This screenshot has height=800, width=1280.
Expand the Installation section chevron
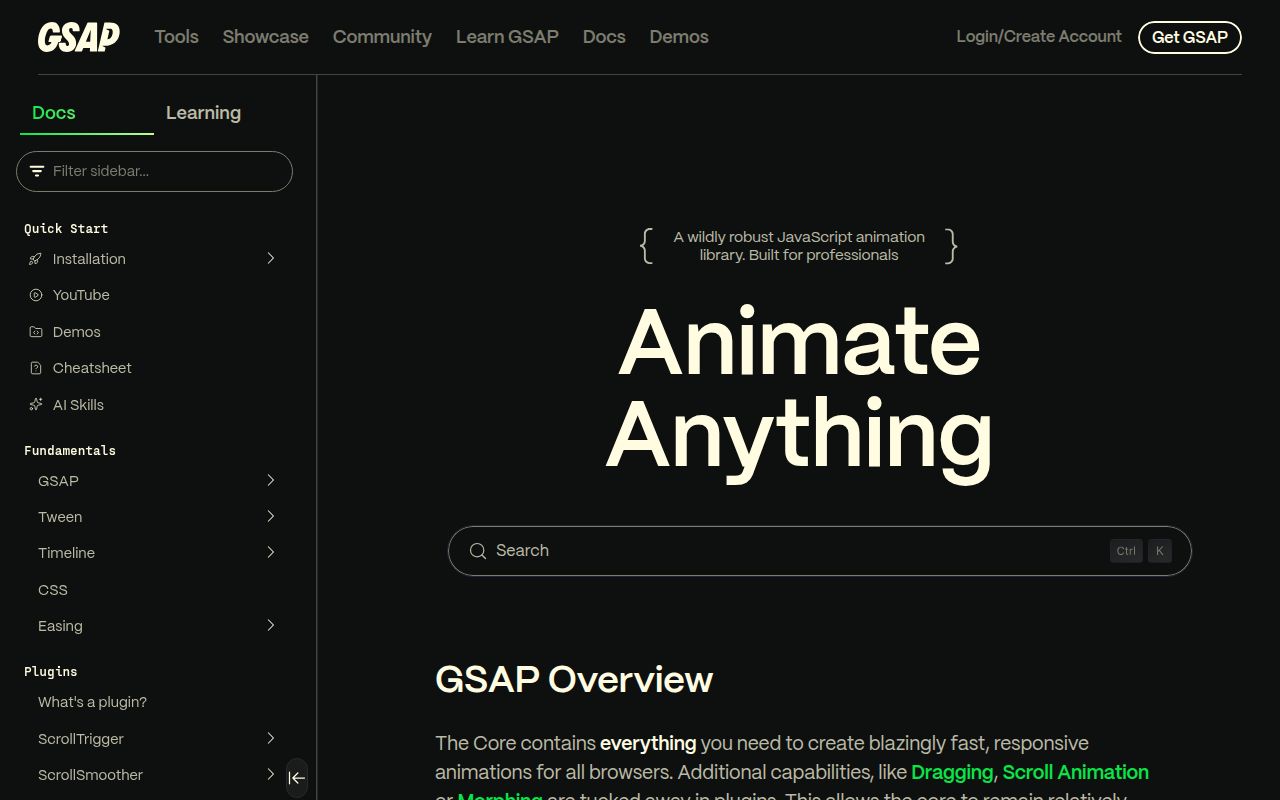pos(271,258)
